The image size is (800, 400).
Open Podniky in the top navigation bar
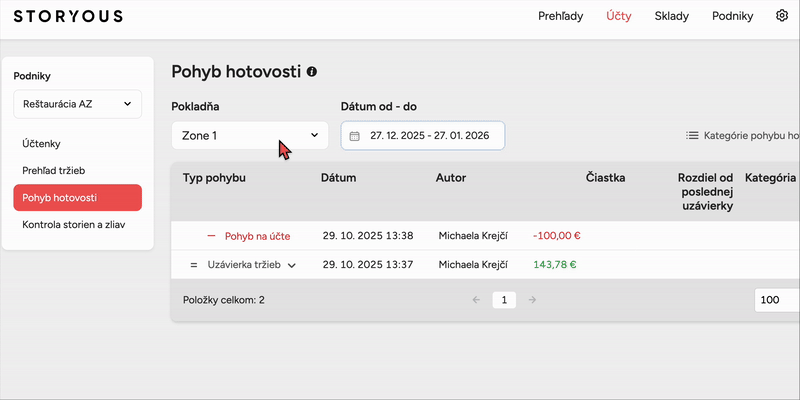[732, 16]
